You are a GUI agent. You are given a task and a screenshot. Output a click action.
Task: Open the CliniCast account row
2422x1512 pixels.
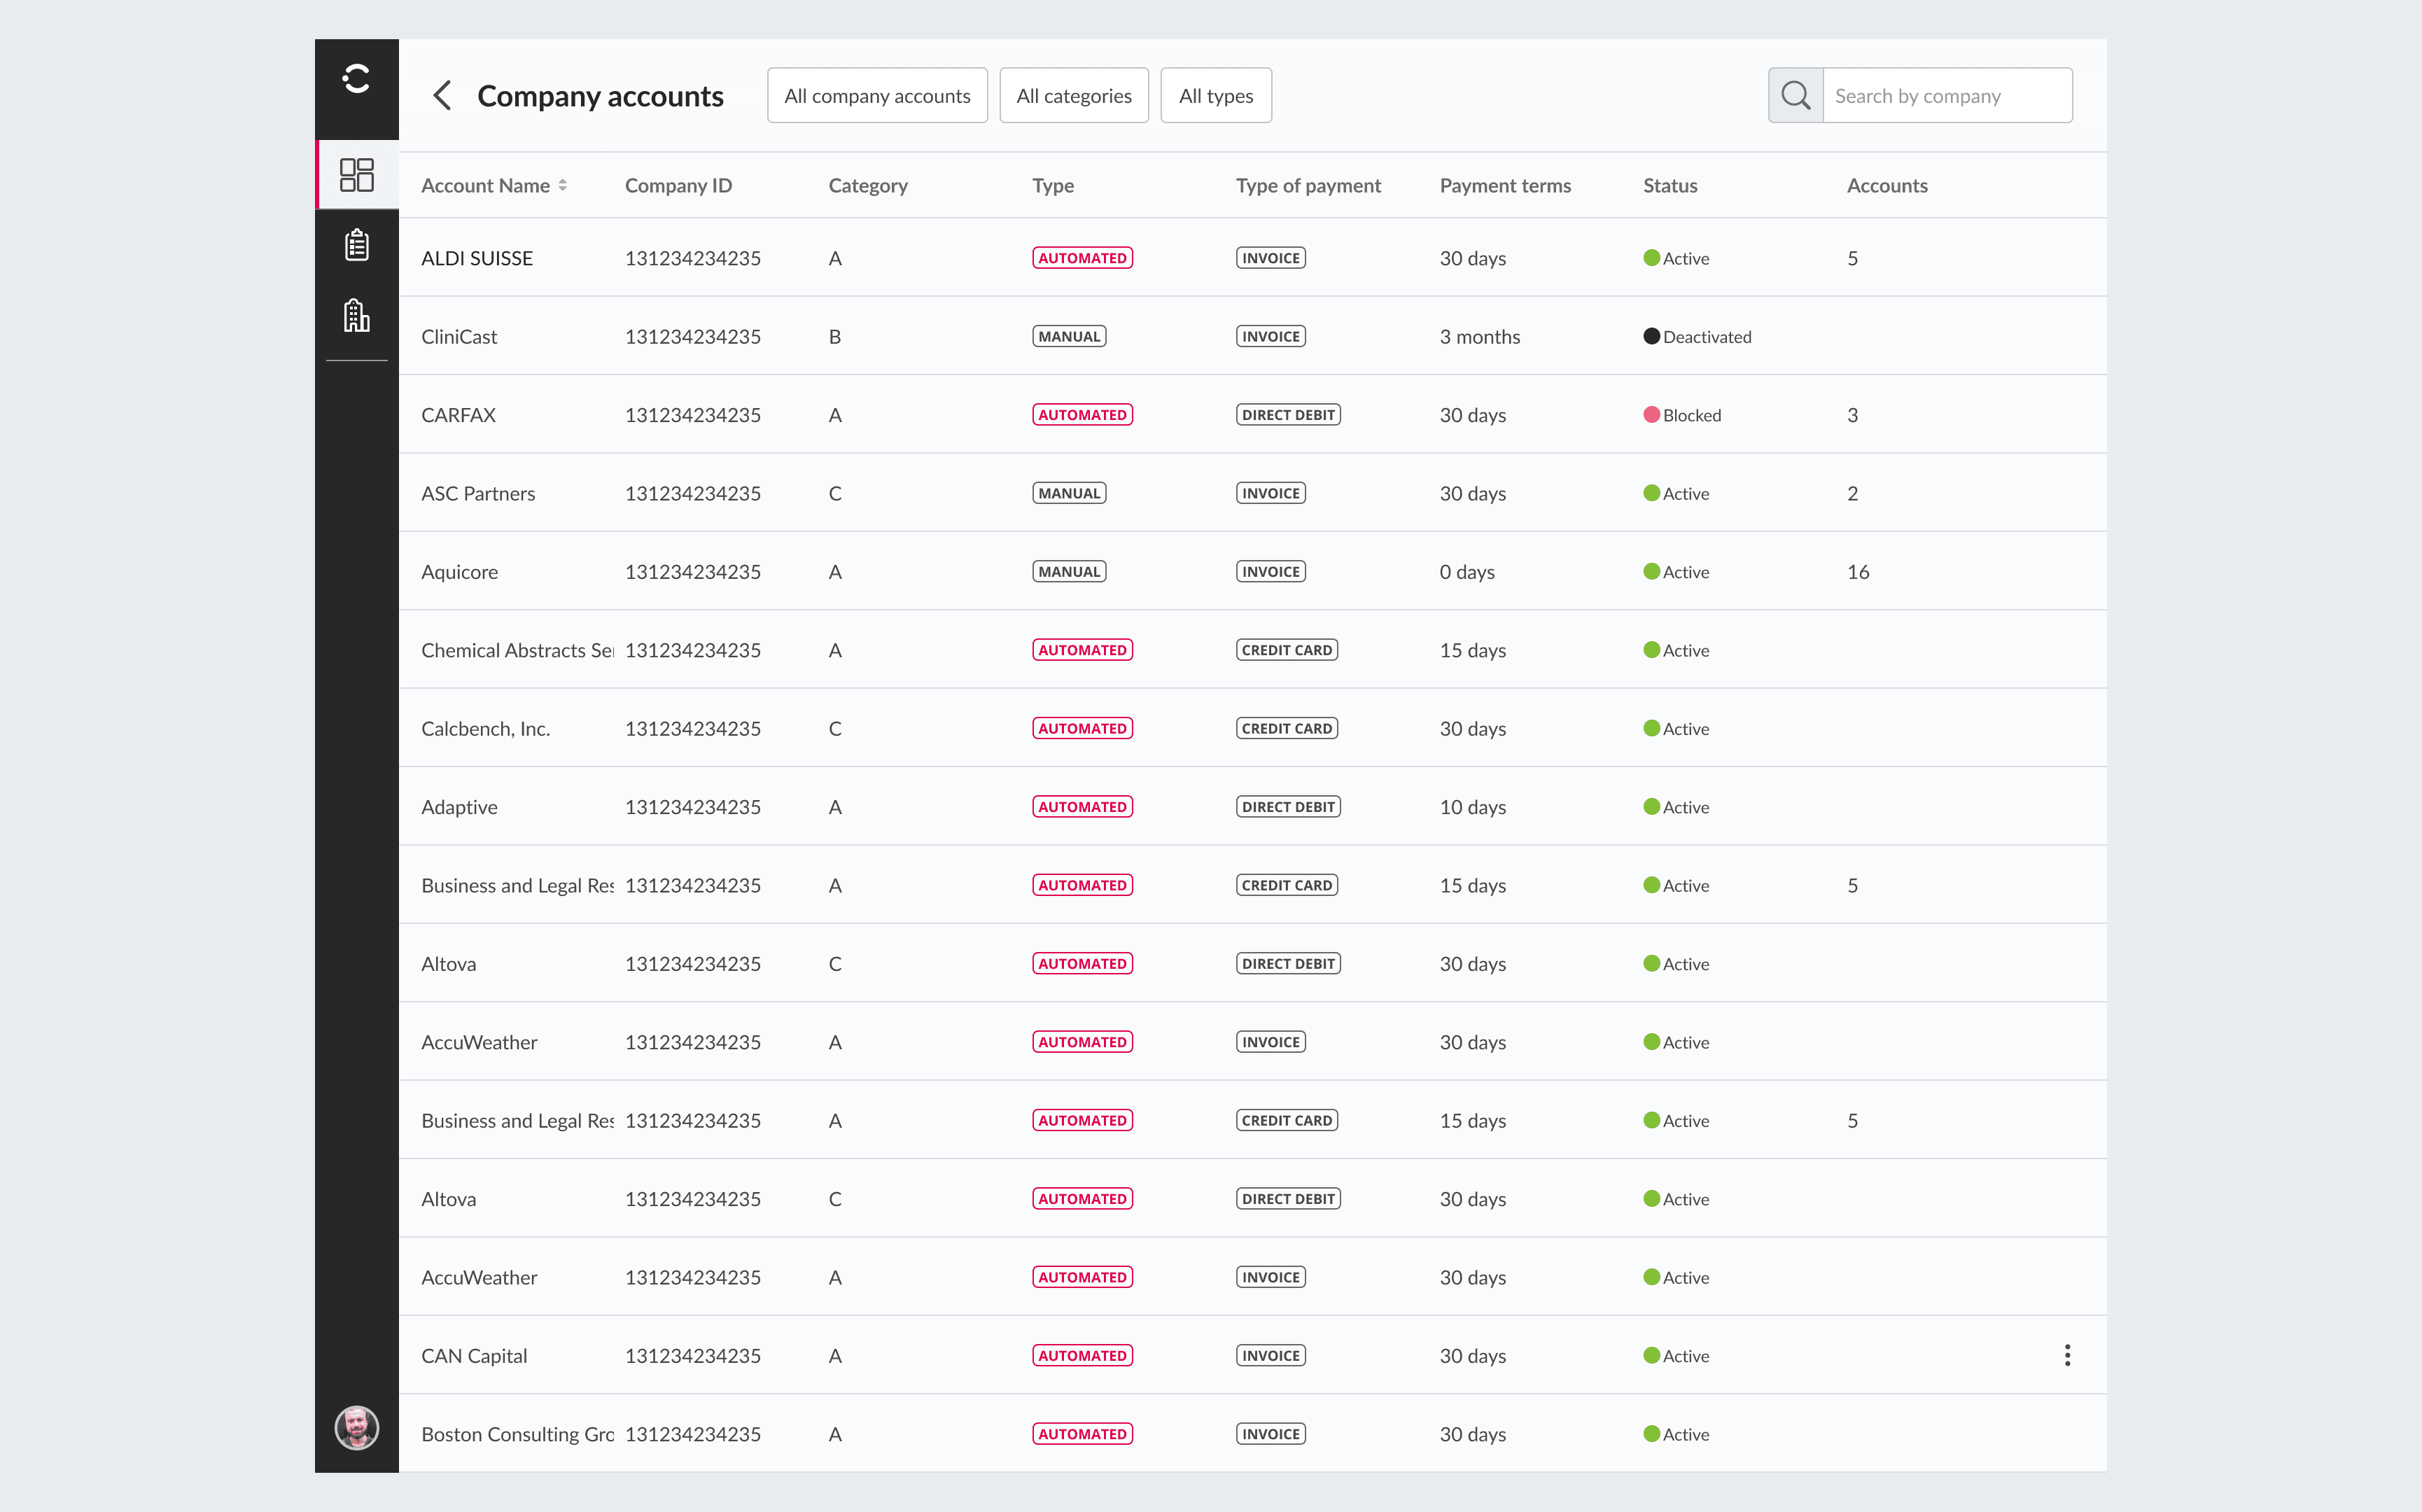(x=1252, y=337)
